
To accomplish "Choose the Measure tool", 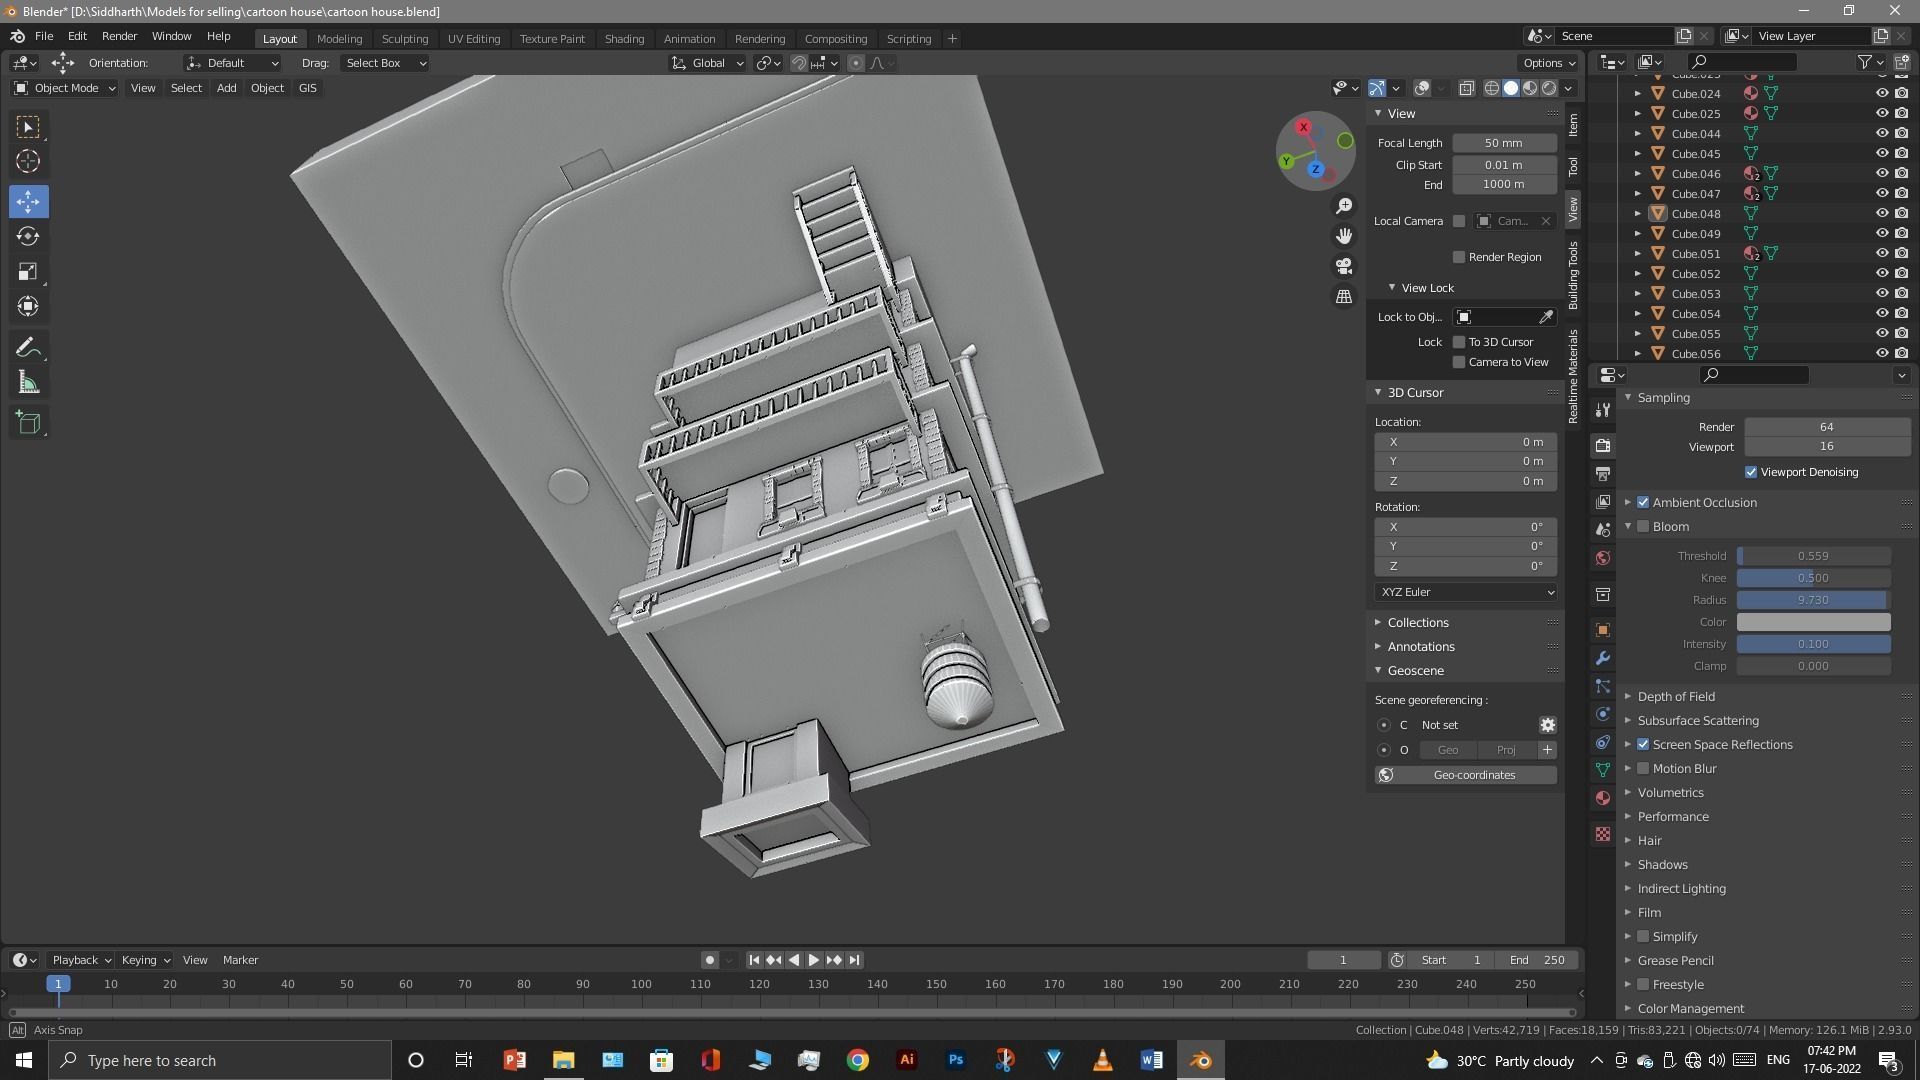I will pos(28,383).
